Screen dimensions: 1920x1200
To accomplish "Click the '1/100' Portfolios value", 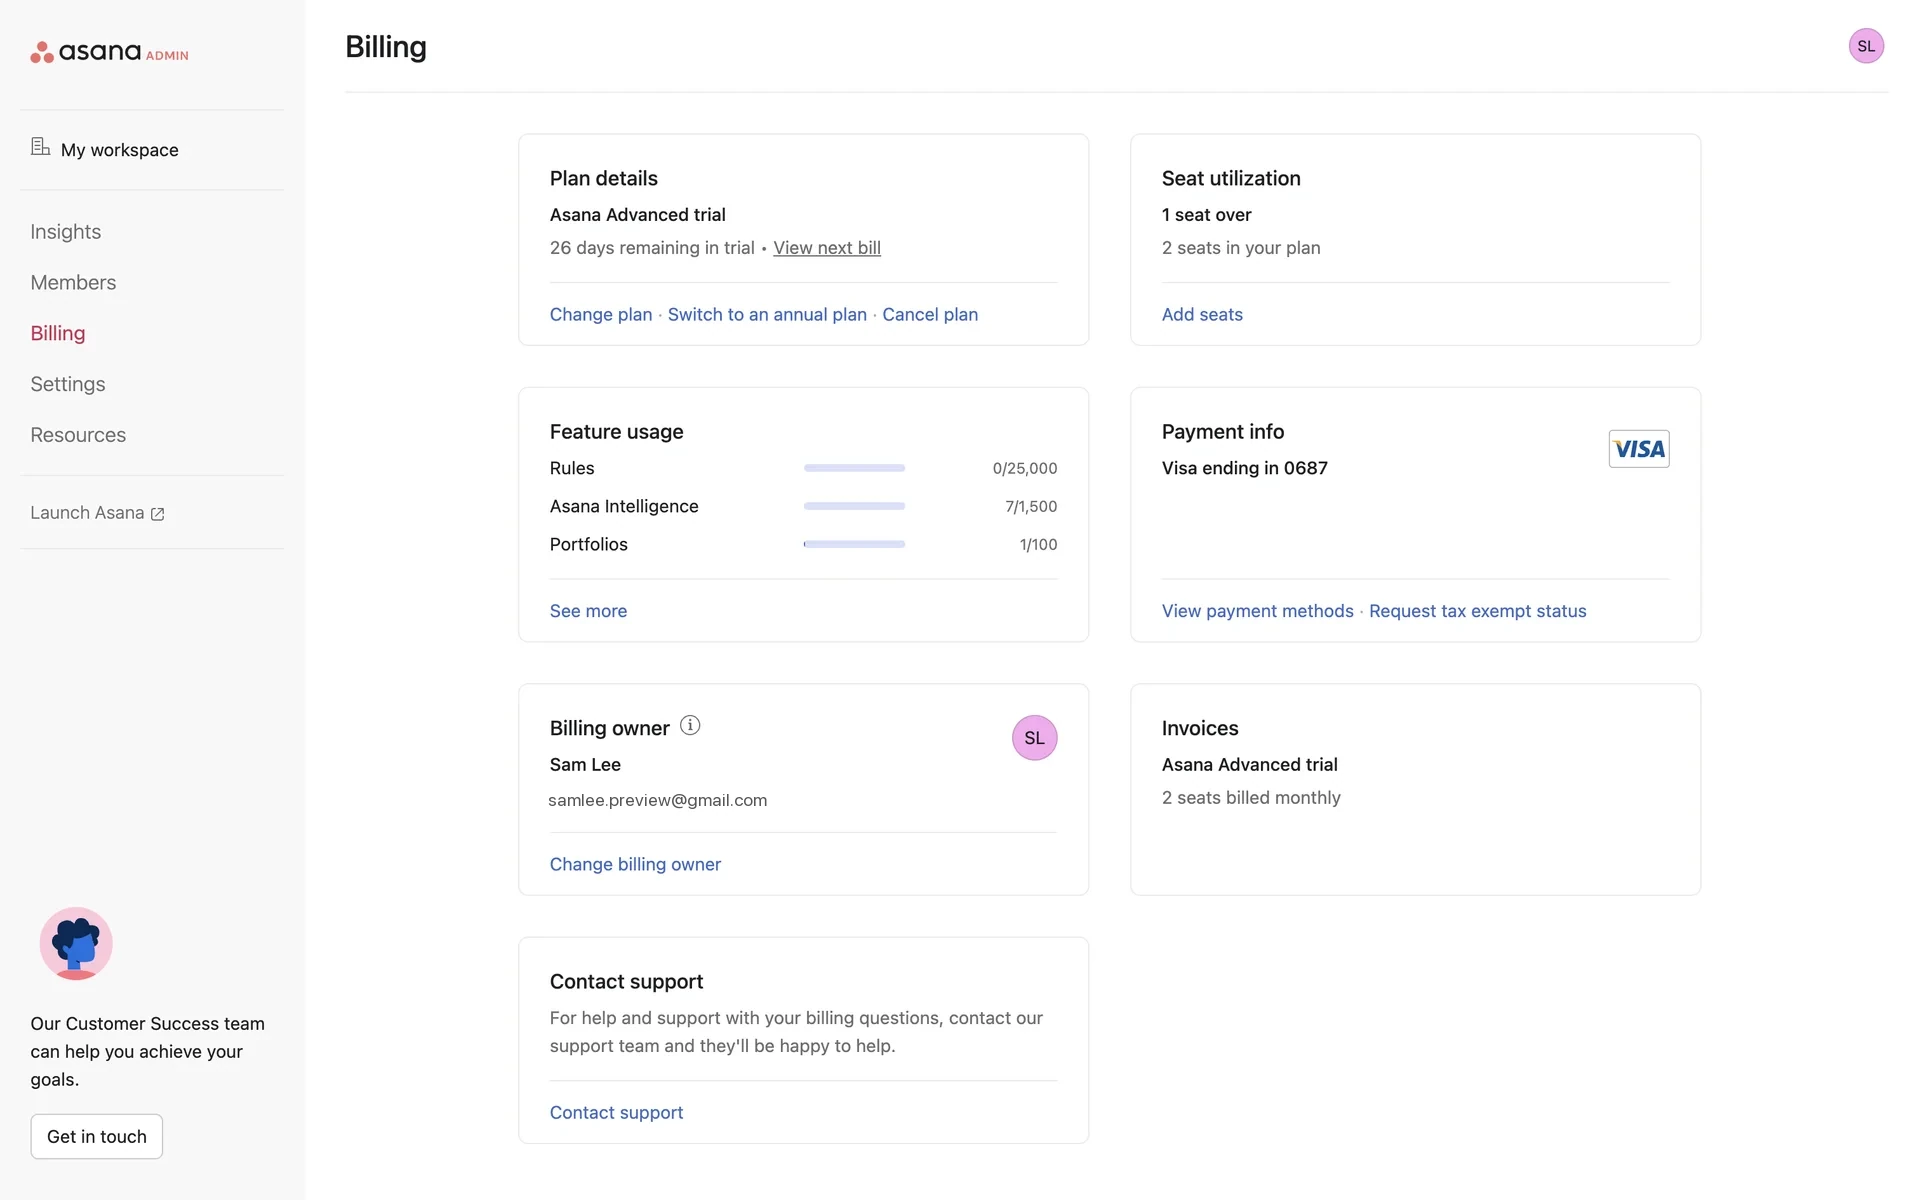I will point(1038,544).
